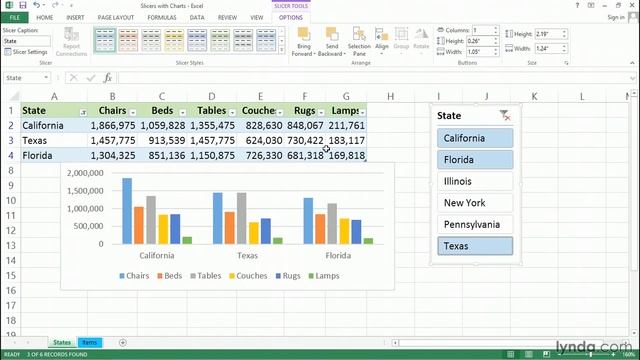Click the Slicer Caption input field
640x360 pixels.
pos(27,41)
